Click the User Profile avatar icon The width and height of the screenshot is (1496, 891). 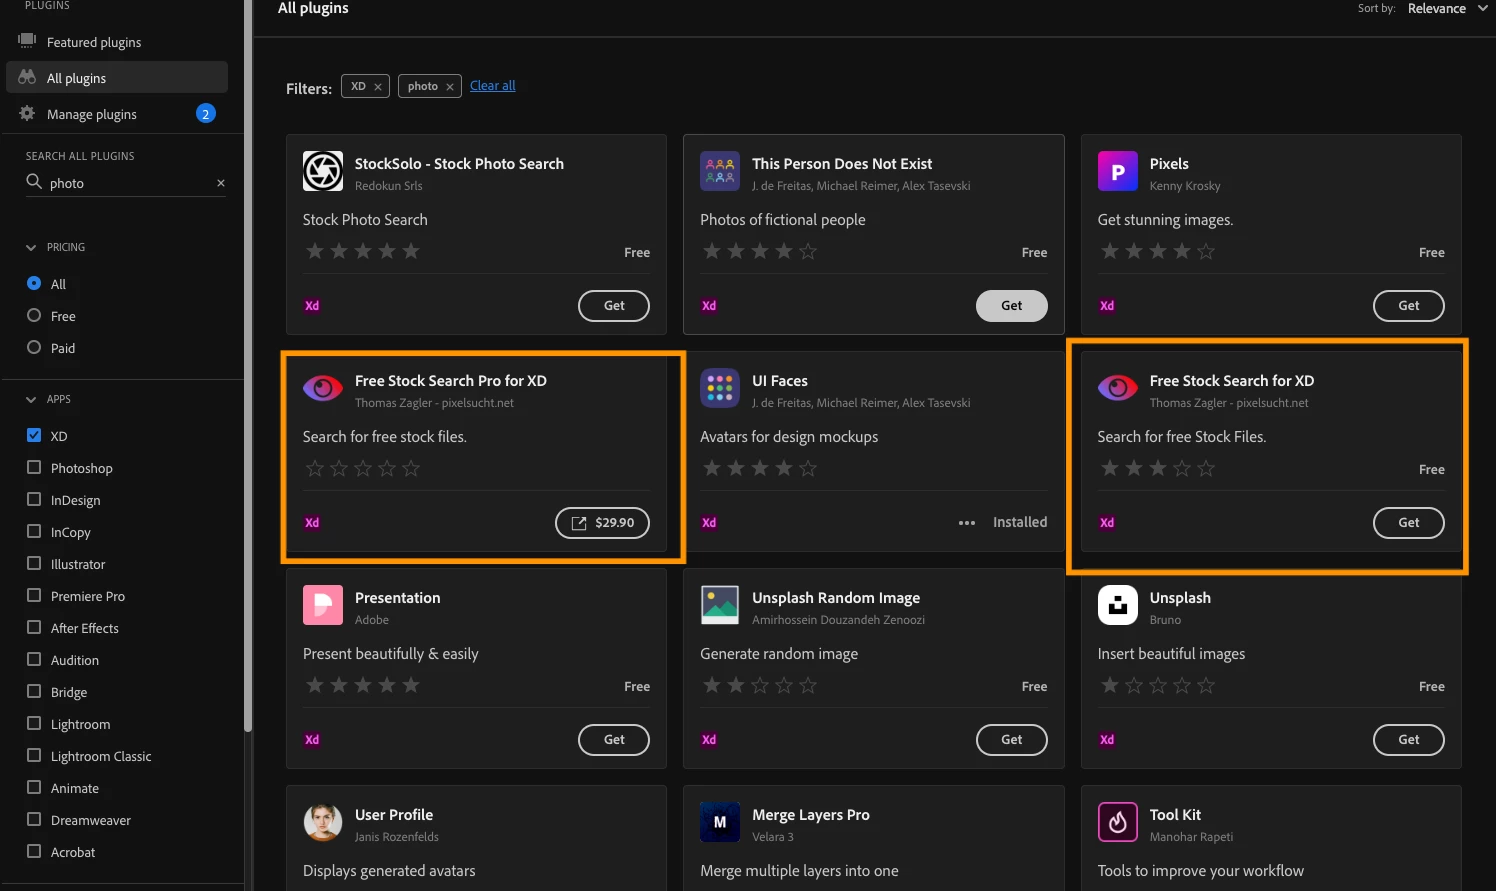coord(323,822)
